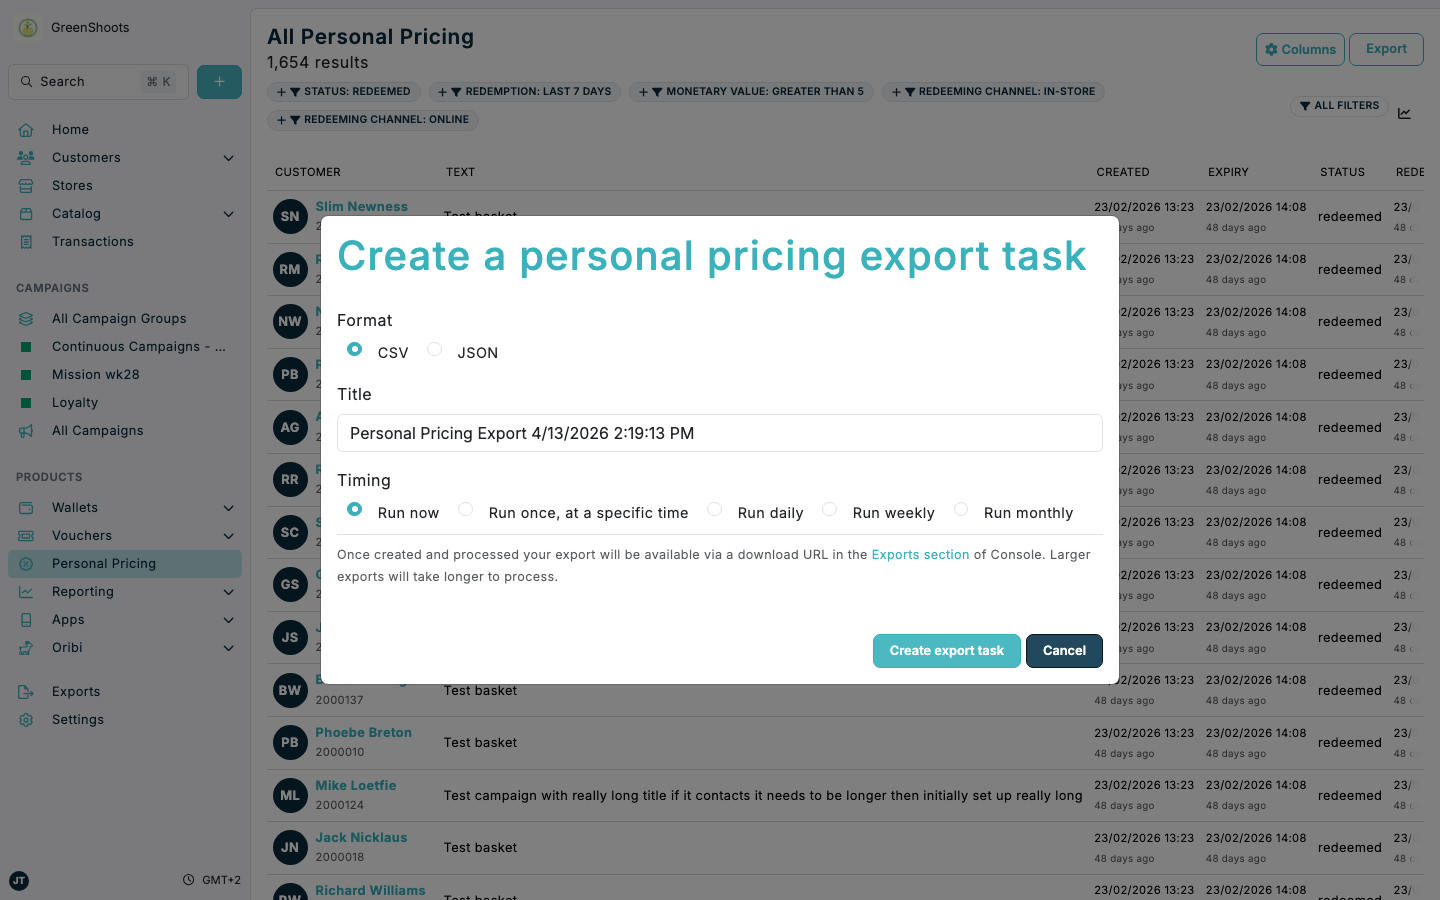
Task: Open Exports using its sidebar icon
Action: 27,691
